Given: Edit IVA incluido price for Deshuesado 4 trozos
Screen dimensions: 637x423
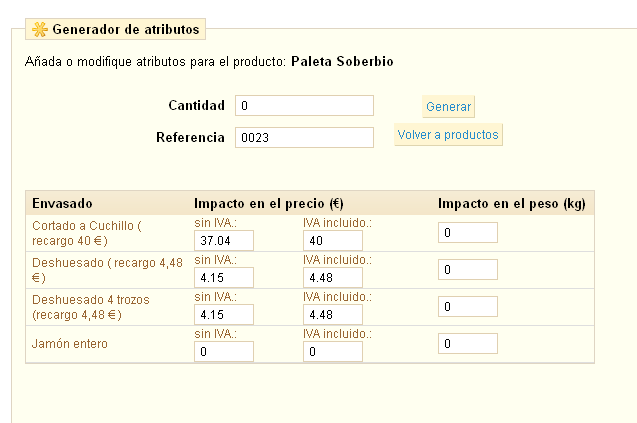Looking at the screenshot, I should pyautogui.click(x=332, y=315).
